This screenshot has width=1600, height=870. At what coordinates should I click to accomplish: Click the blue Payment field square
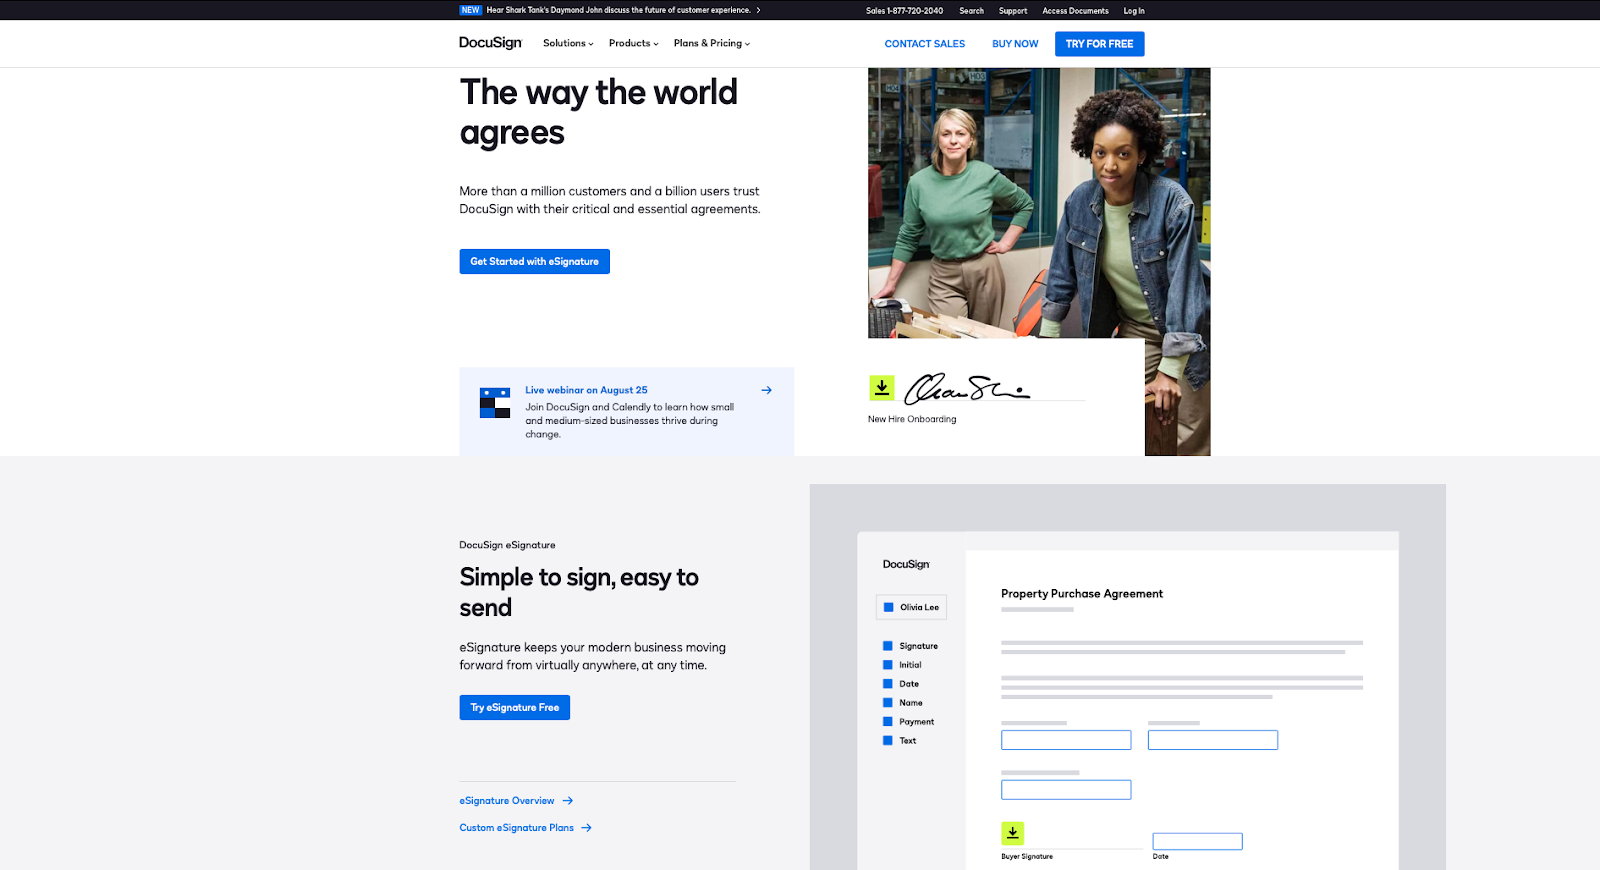pyautogui.click(x=887, y=722)
